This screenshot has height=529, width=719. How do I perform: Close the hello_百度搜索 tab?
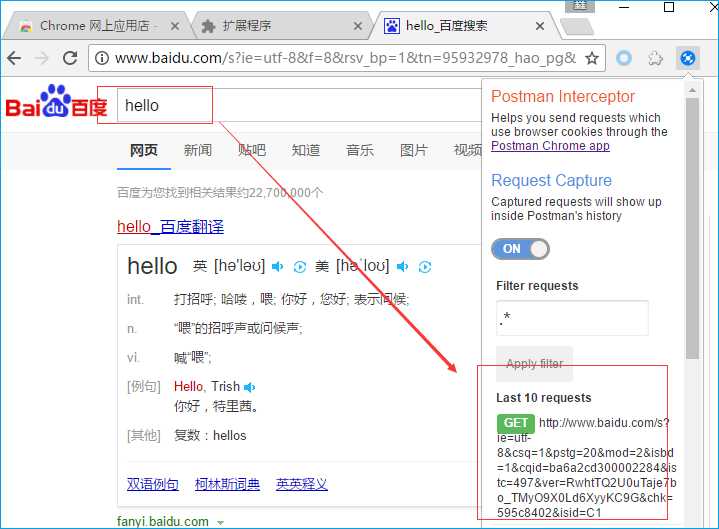[x=540, y=26]
